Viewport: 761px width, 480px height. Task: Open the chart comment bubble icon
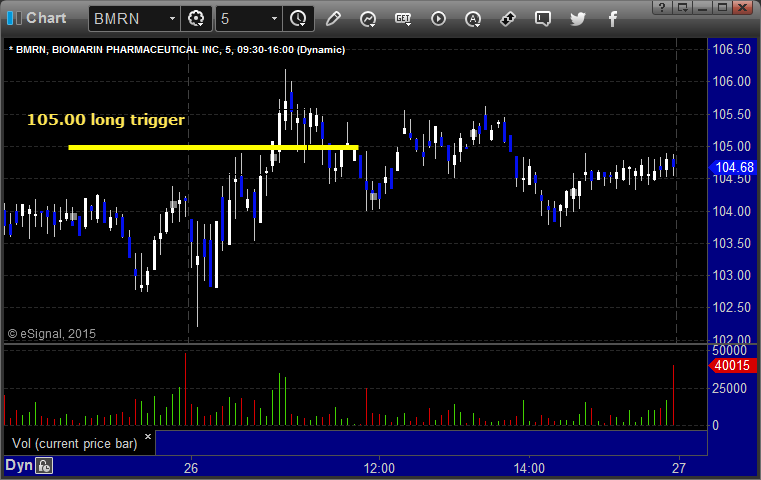543,19
